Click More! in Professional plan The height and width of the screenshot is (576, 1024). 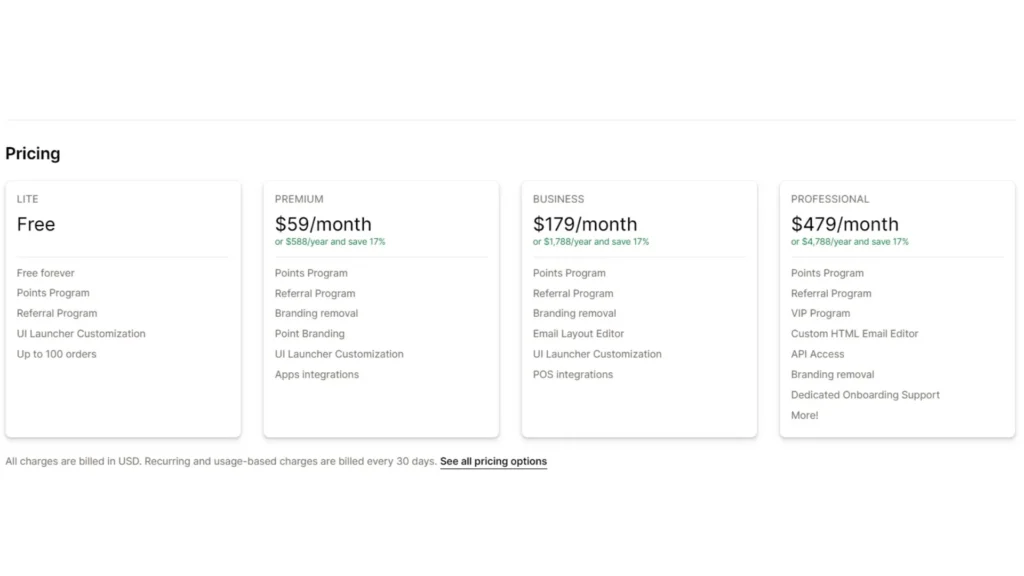click(x=805, y=415)
